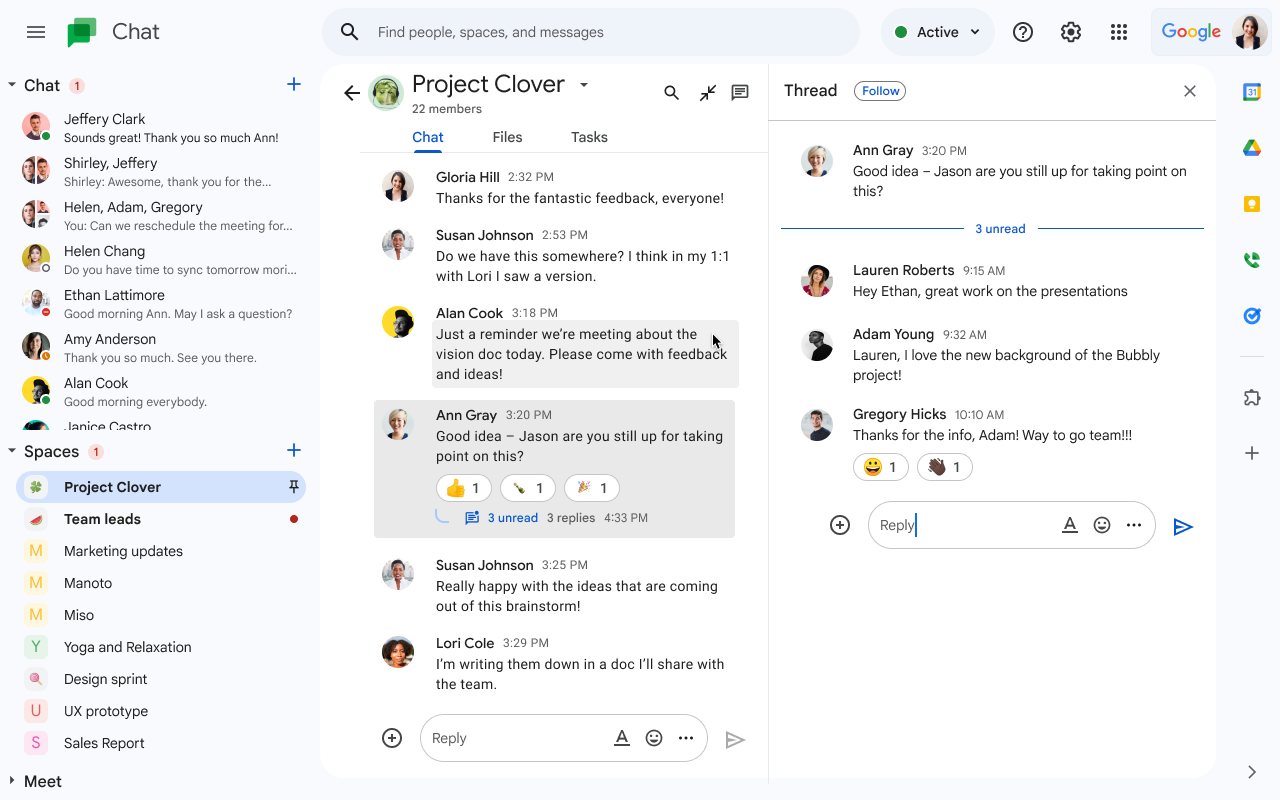
Task: Open Google account avatar in top bar
Action: point(1250,32)
